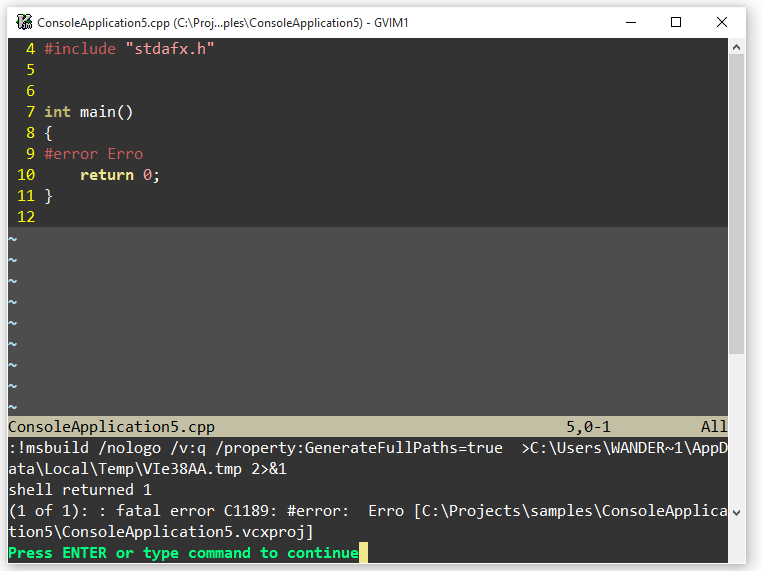Click the ConsoleApplication5.cpp status line name

[111, 427]
